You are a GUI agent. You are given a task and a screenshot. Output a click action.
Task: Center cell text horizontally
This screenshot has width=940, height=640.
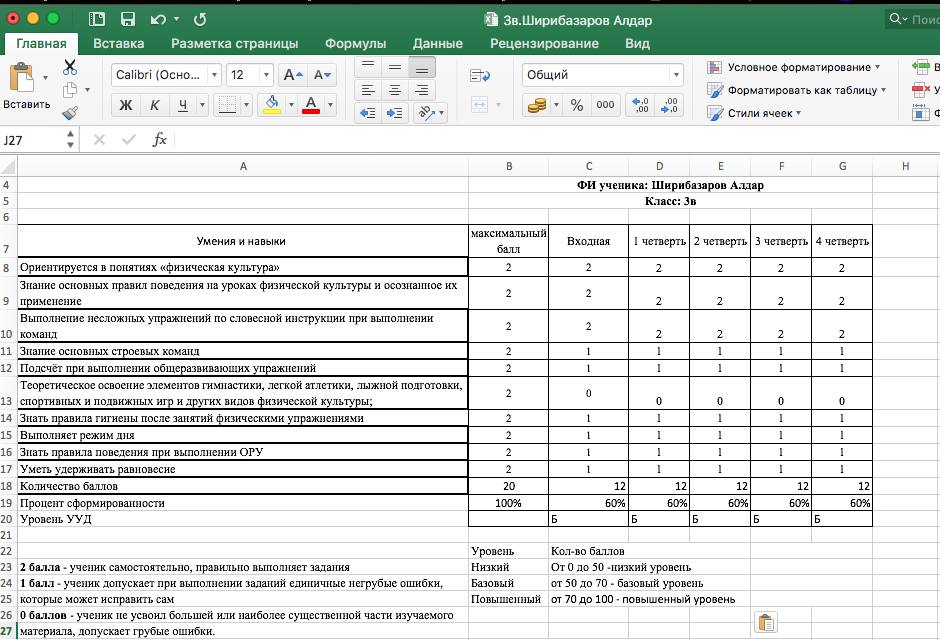pos(394,90)
